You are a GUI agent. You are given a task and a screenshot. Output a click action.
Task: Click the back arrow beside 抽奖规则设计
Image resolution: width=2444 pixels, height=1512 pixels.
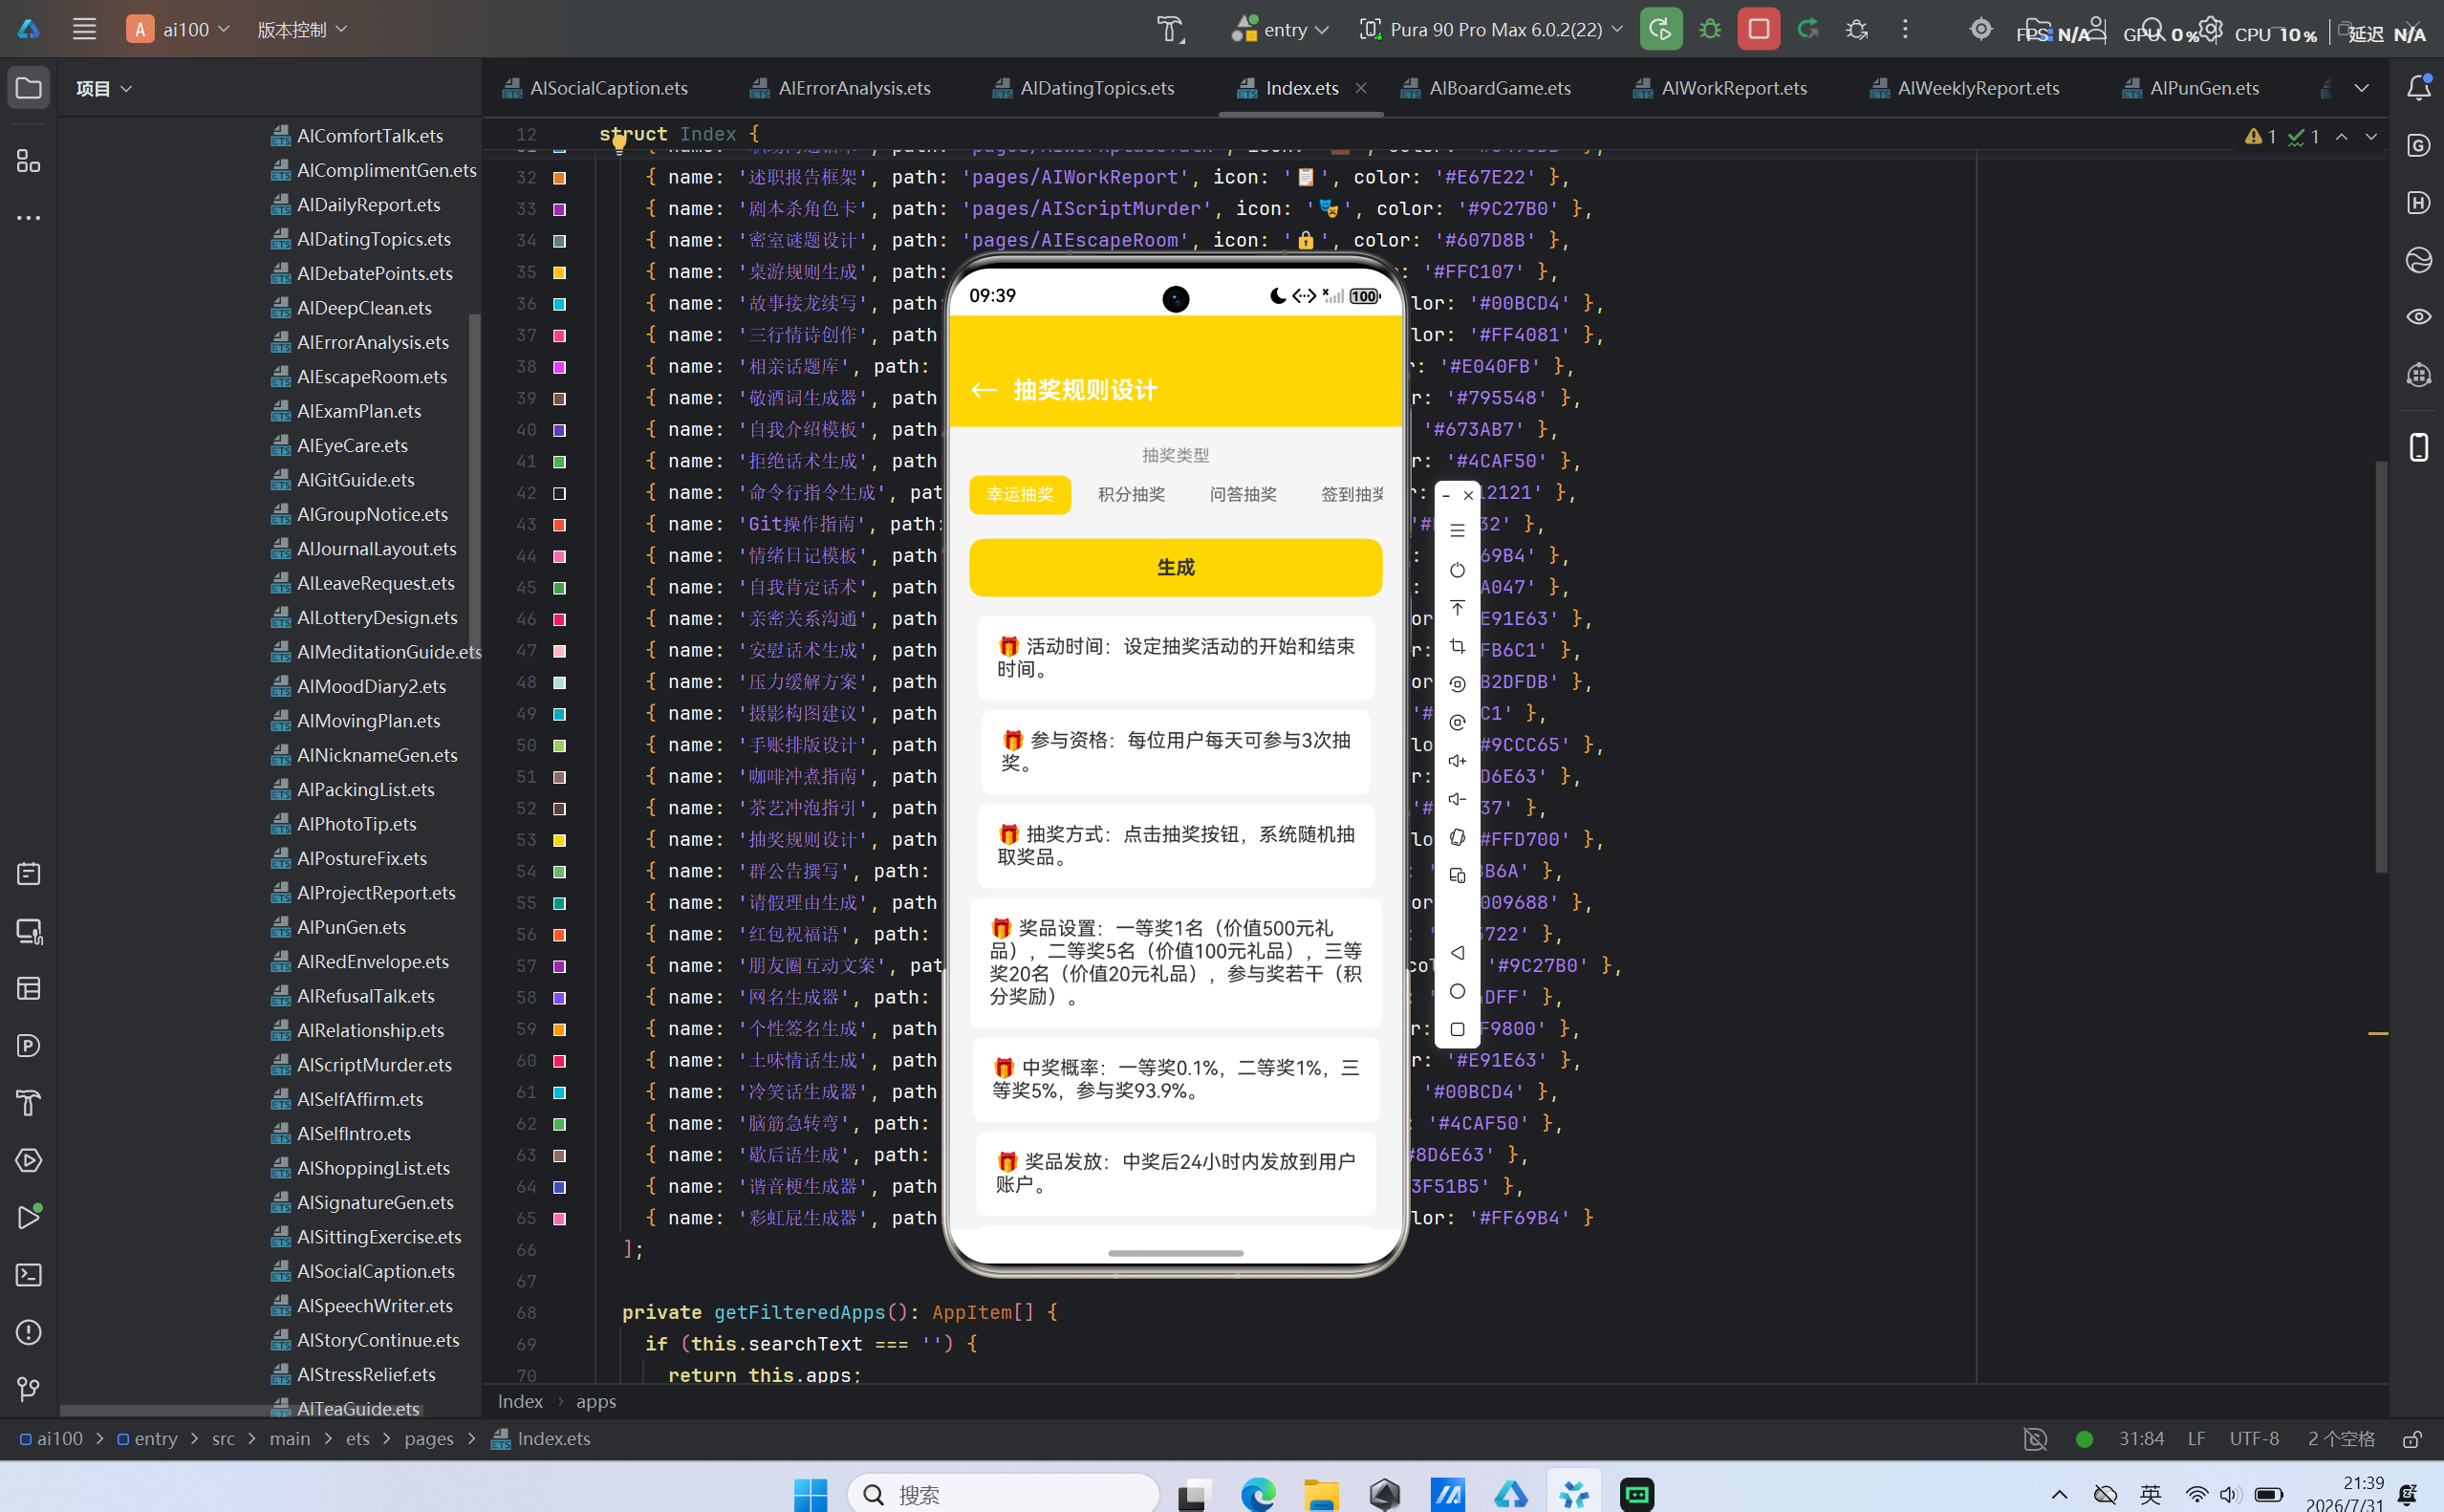984,390
